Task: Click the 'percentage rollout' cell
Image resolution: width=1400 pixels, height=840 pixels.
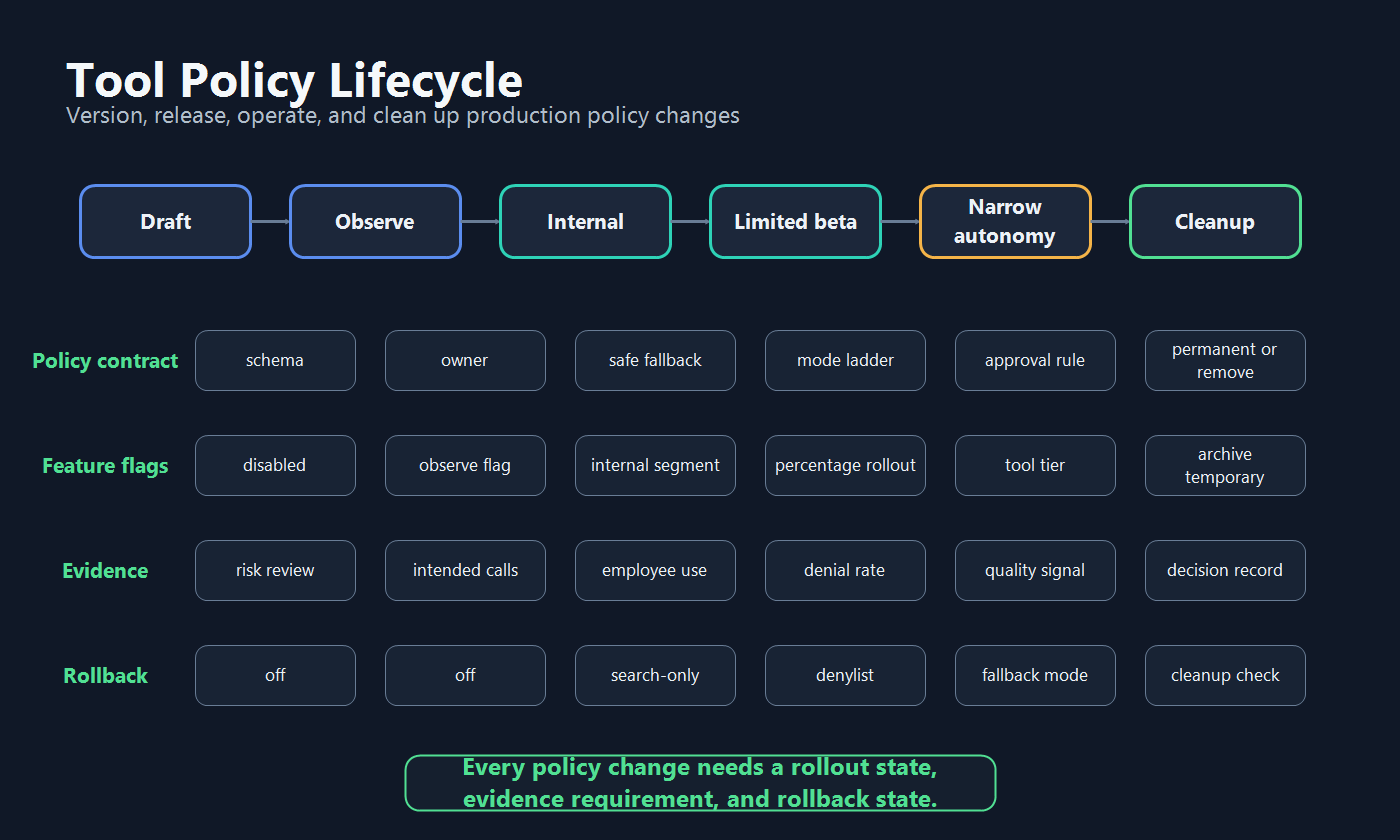Action: [x=845, y=466]
